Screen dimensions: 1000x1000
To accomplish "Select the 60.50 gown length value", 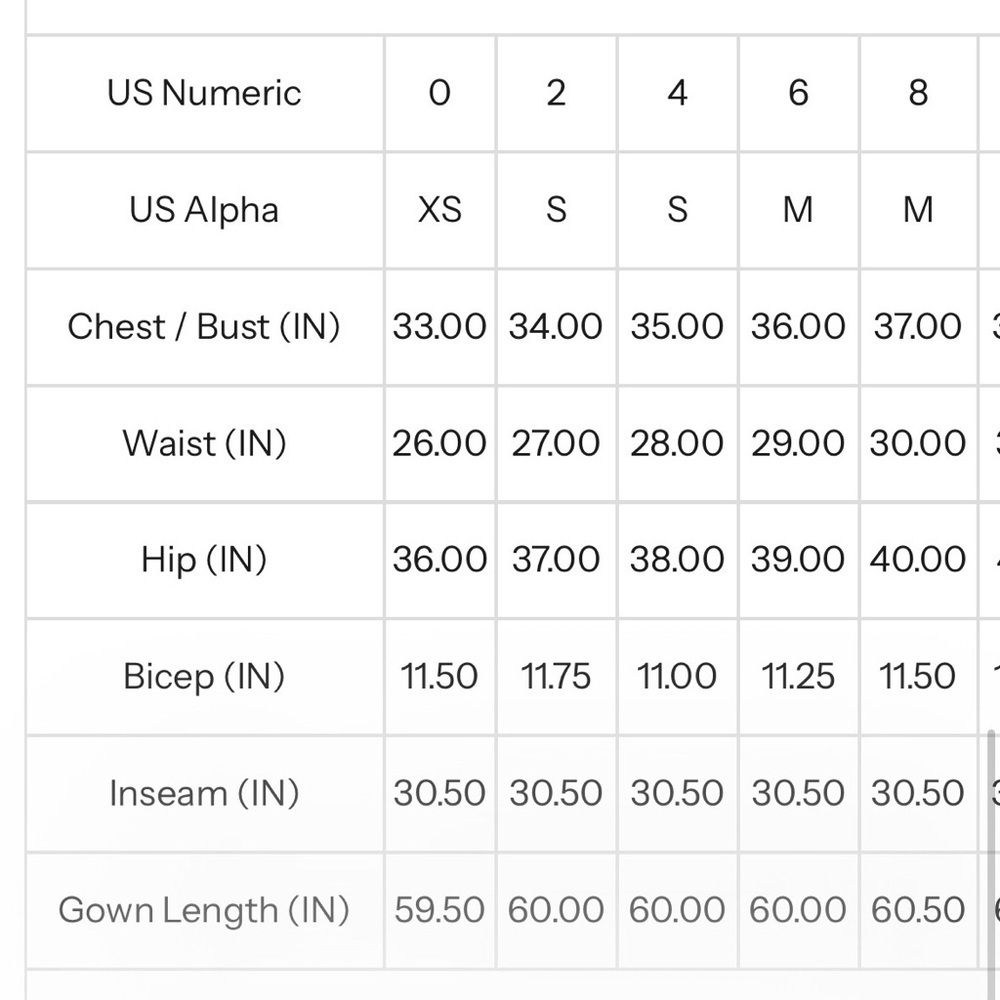I will pos(918,910).
